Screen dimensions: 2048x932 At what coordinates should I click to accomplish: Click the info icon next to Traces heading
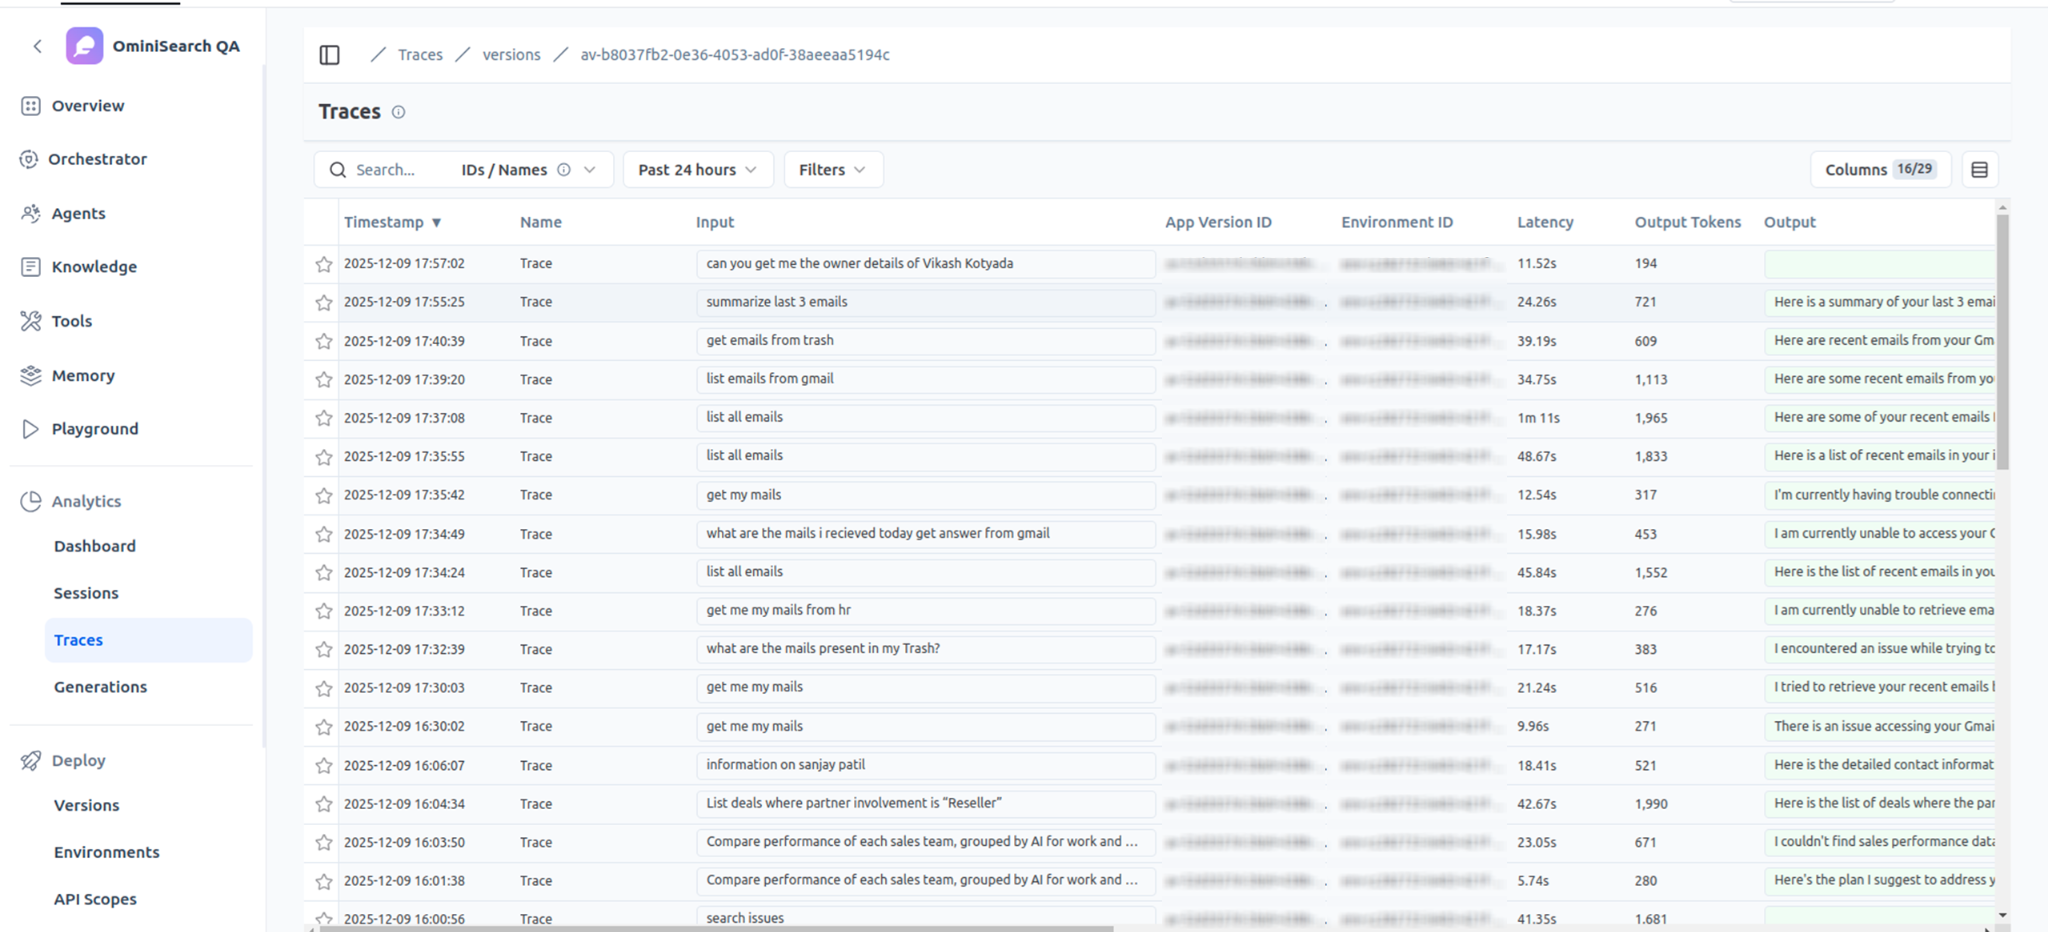(x=398, y=112)
